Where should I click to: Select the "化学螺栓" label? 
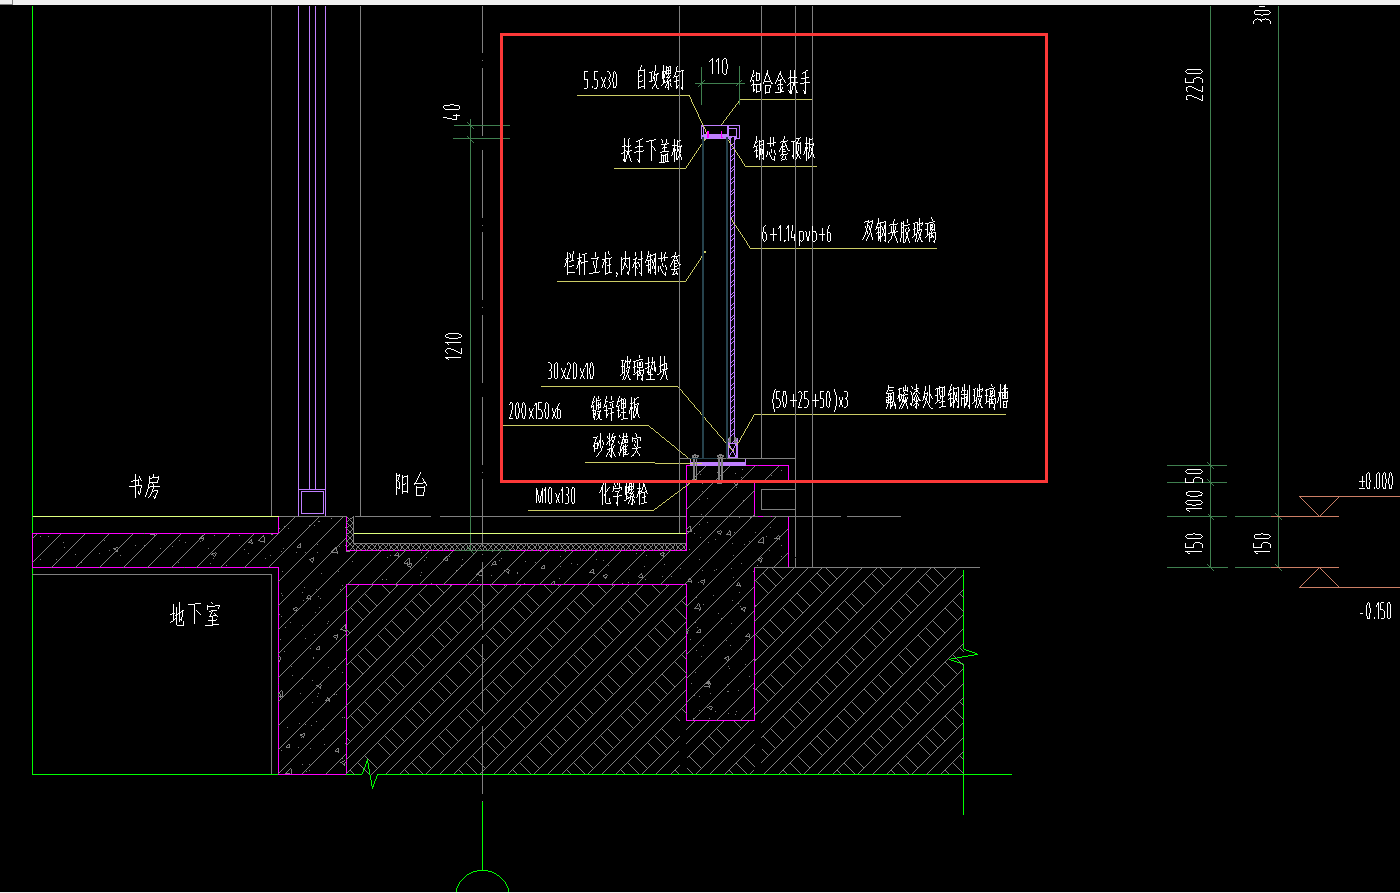[624, 494]
